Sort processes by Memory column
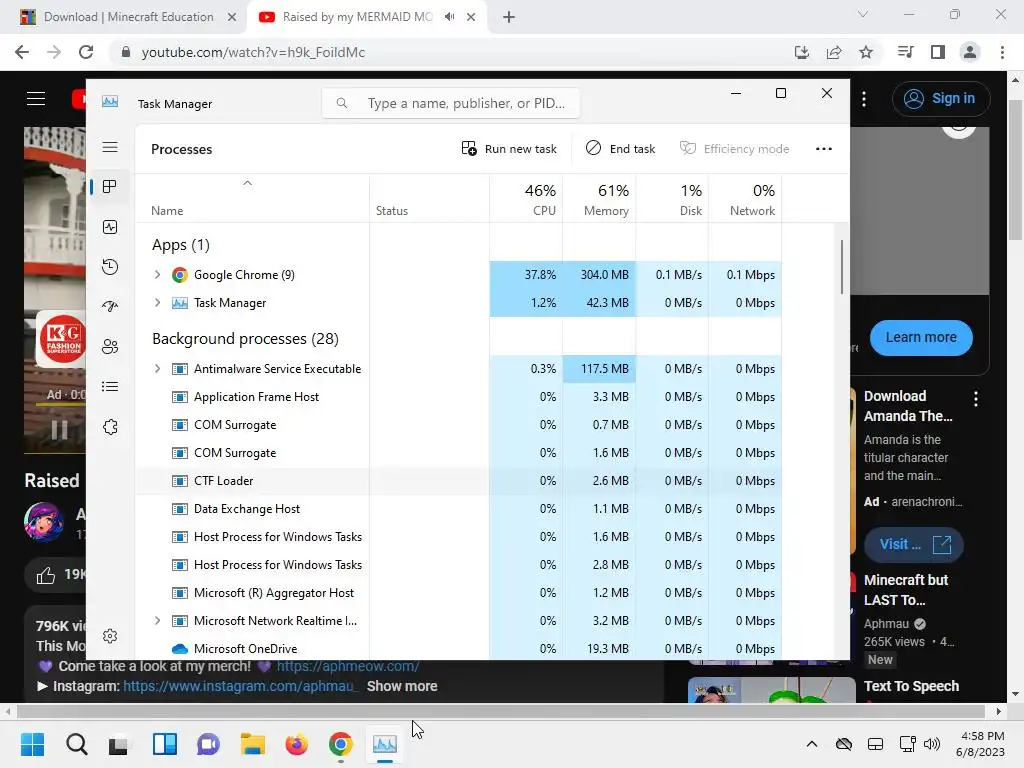This screenshot has width=1024, height=768. (600, 199)
